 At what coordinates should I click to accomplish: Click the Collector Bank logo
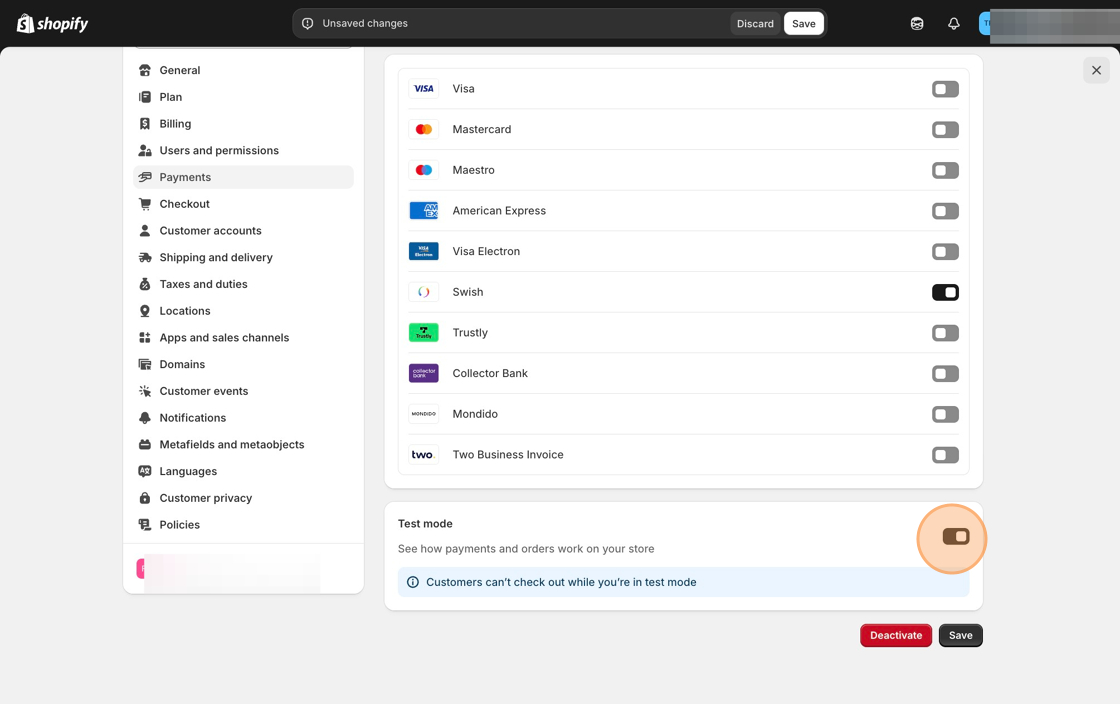424,373
